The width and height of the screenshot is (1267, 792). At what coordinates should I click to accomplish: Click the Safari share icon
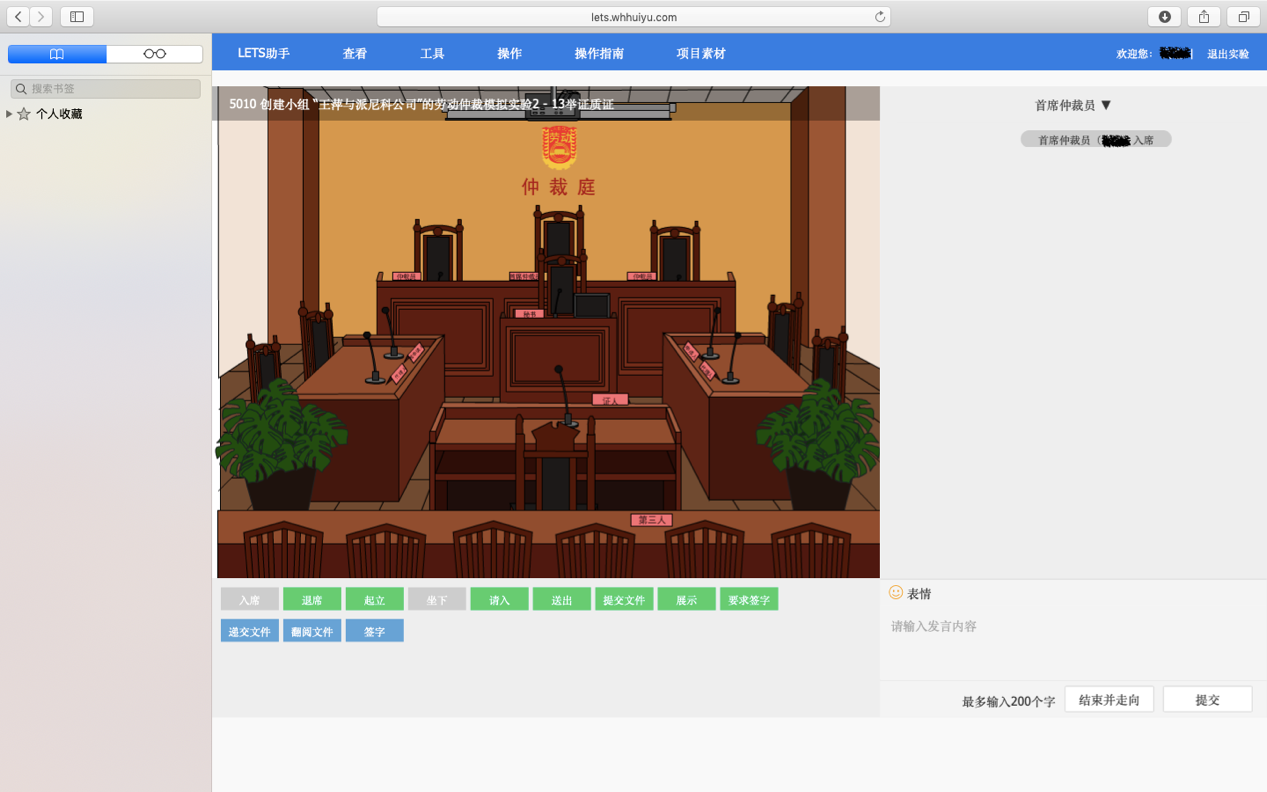[x=1204, y=17]
